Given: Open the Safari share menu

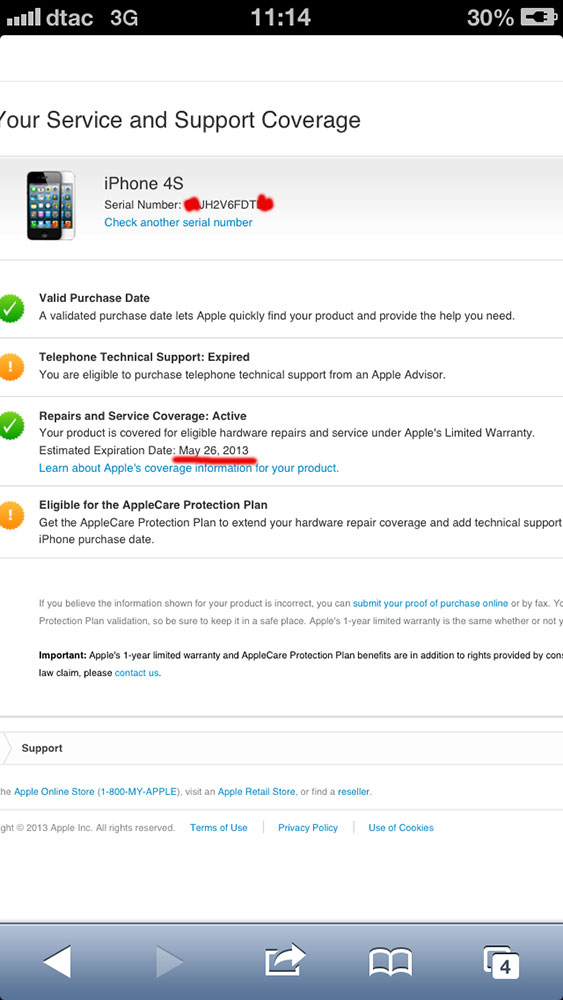Looking at the screenshot, I should pos(285,960).
